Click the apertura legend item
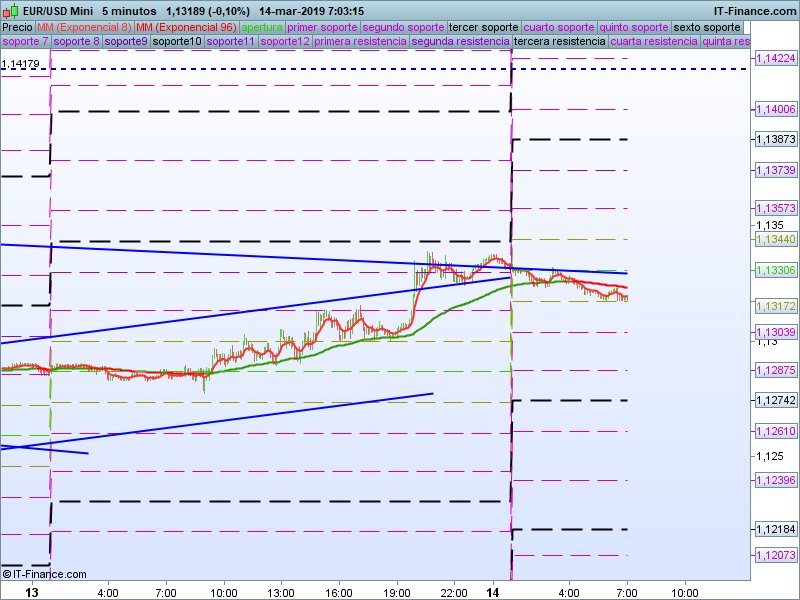Image resolution: width=800 pixels, height=600 pixels. [x=262, y=27]
